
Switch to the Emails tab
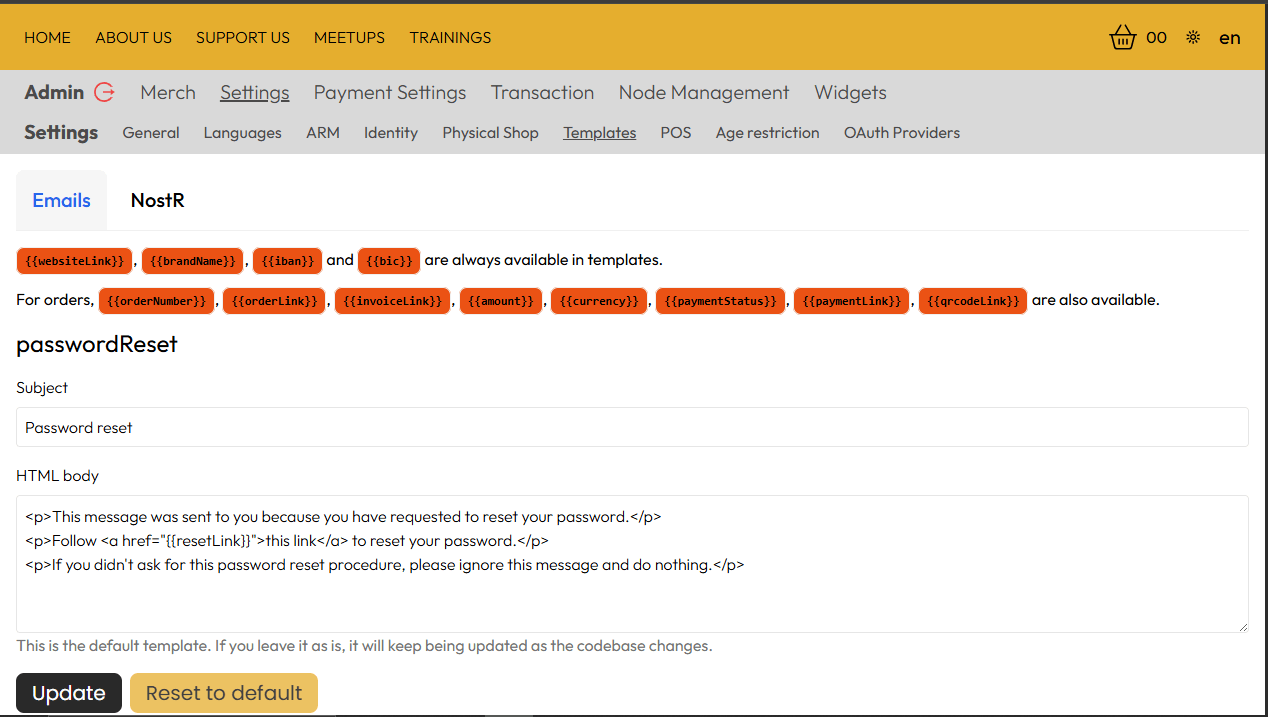(61, 200)
